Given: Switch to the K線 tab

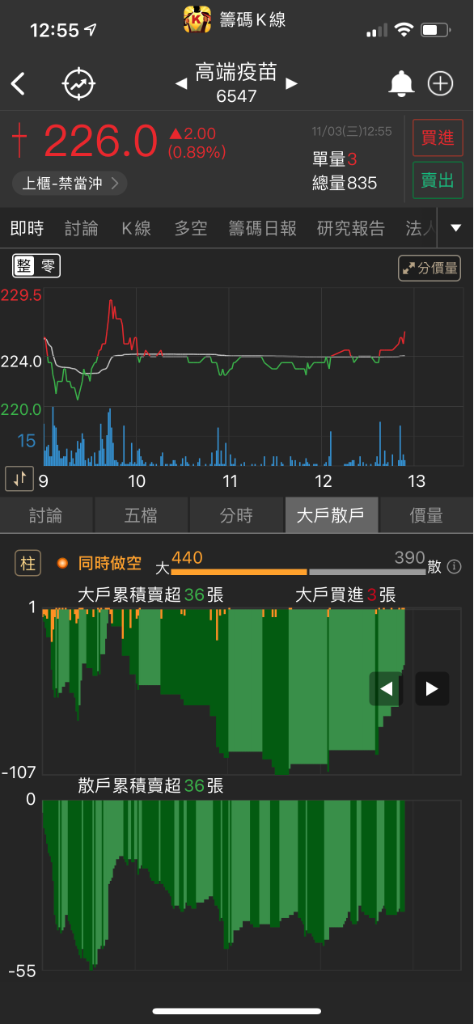Looking at the screenshot, I should click(x=136, y=229).
